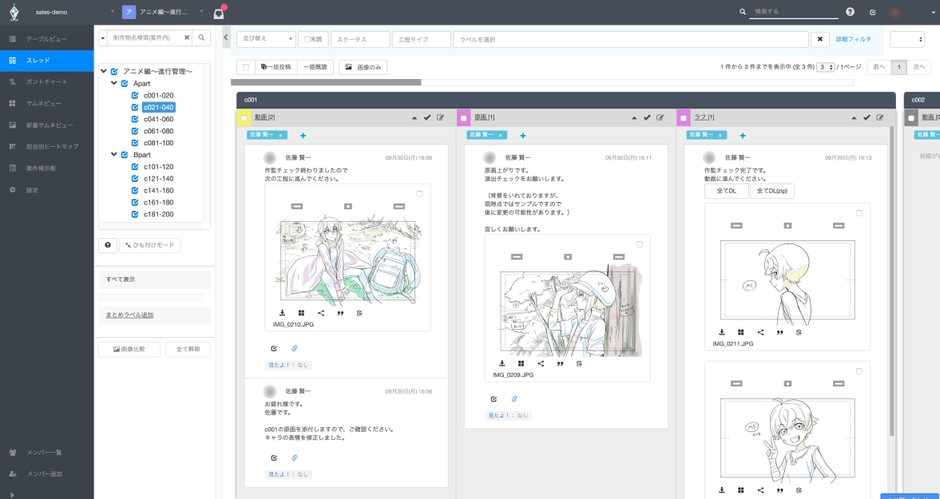Click the 画像のみ images only button
Screen dimensions: 940x499
click(363, 67)
